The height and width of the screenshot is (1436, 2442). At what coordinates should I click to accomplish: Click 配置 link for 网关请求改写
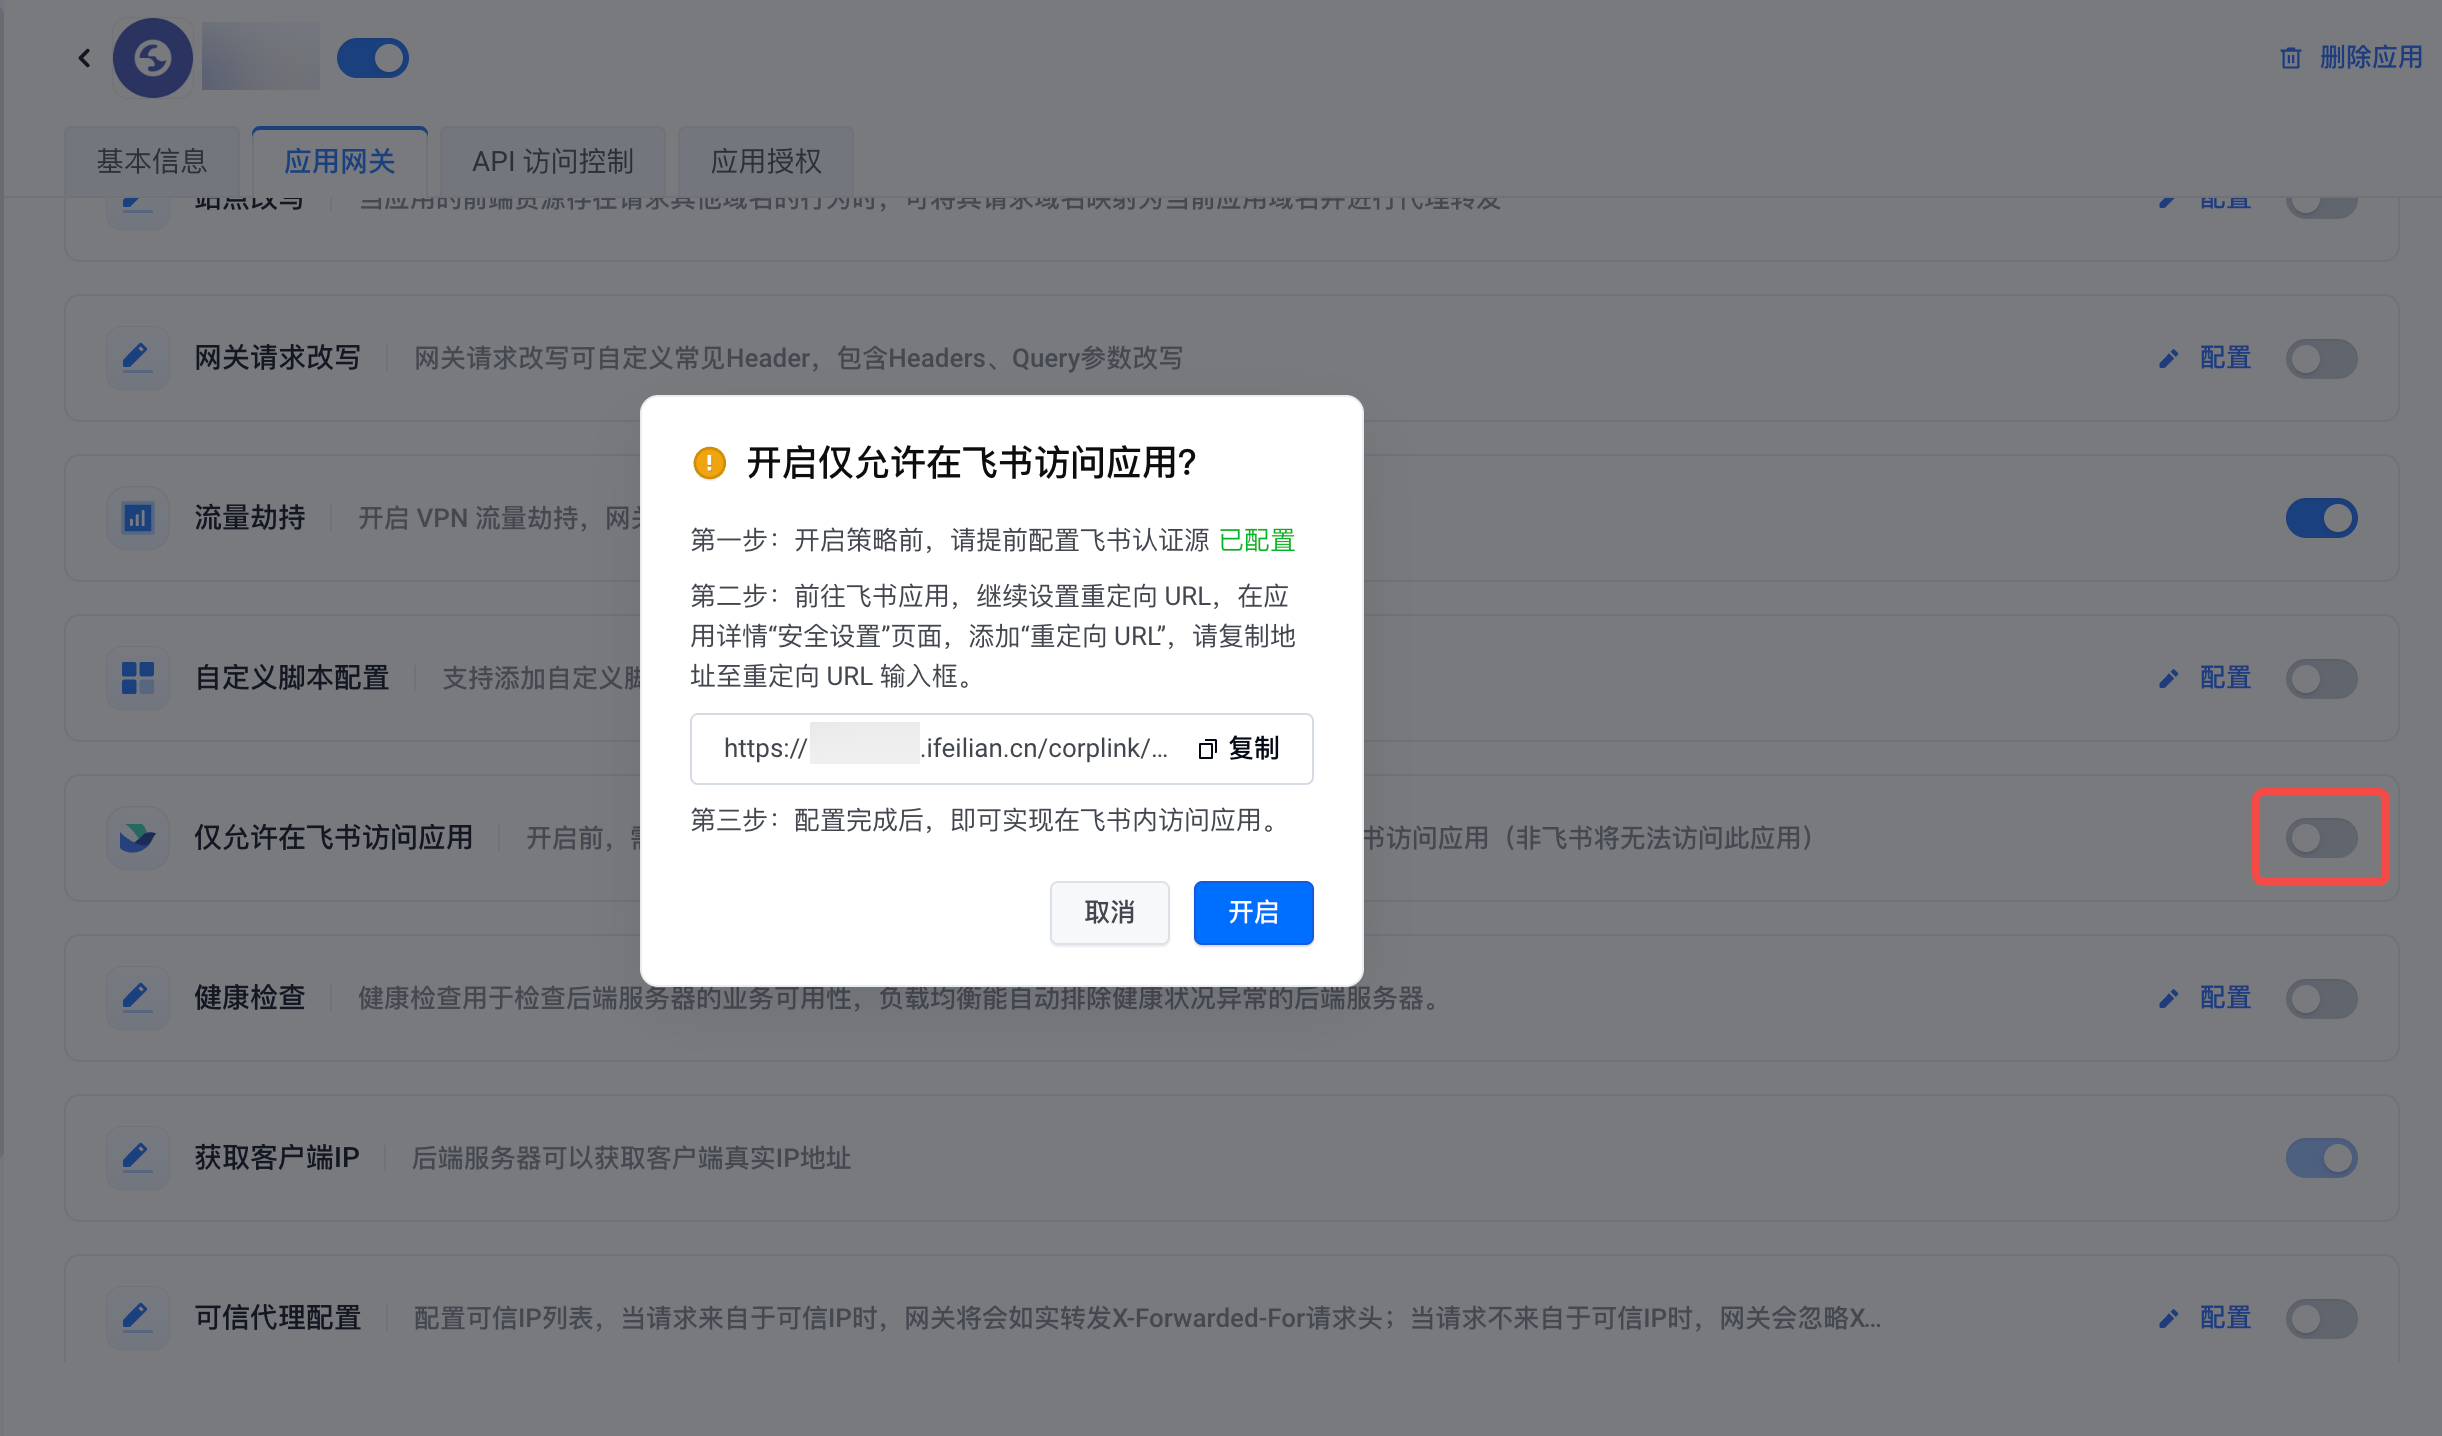(x=2224, y=358)
